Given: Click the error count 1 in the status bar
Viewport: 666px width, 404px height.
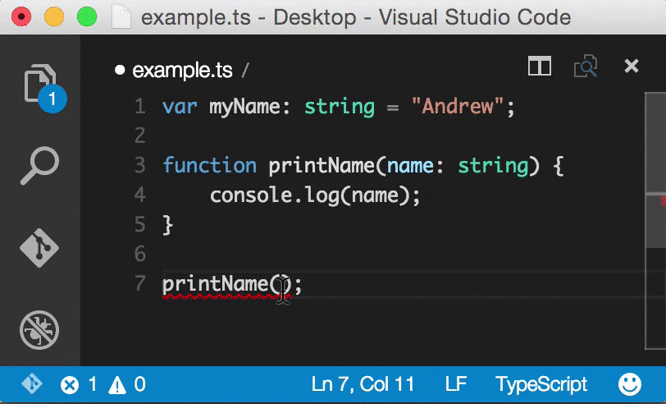Looking at the screenshot, I should (93, 384).
